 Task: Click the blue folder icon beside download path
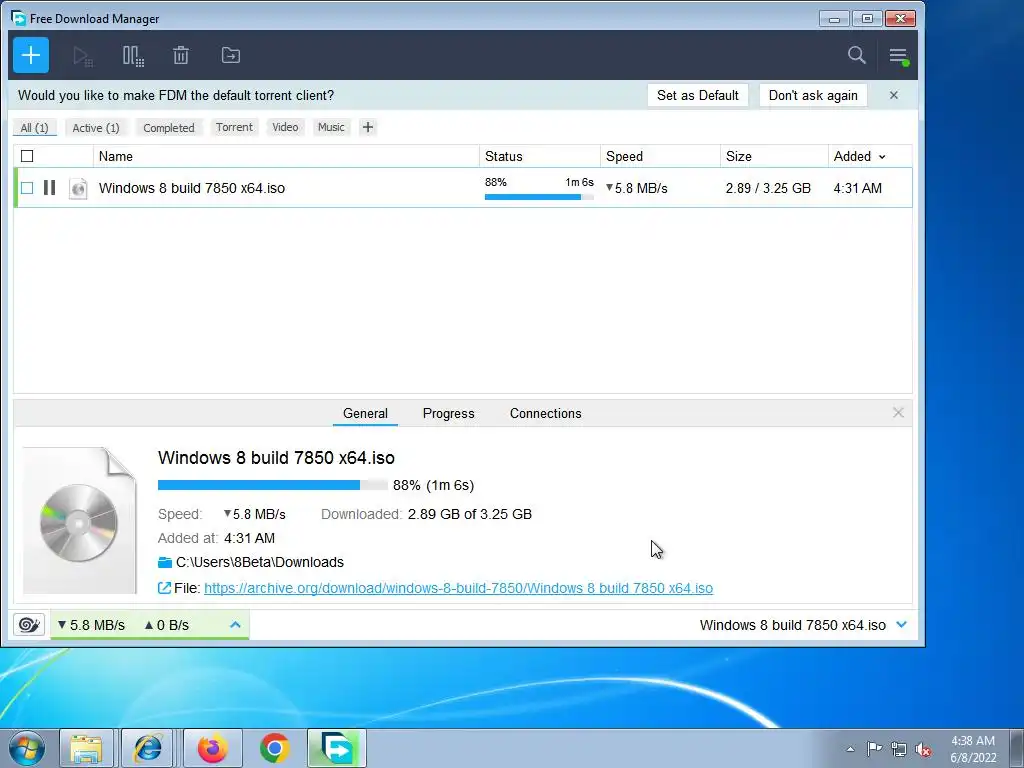165,562
